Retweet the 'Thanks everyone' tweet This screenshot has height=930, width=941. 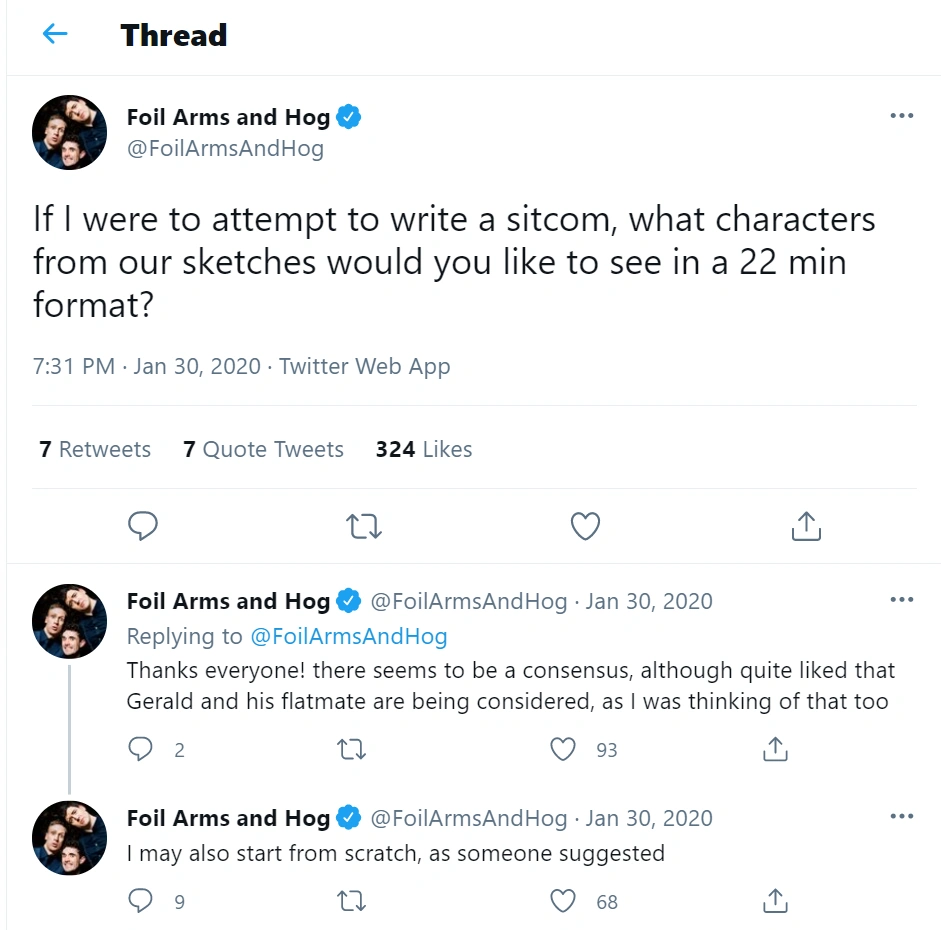pos(351,749)
